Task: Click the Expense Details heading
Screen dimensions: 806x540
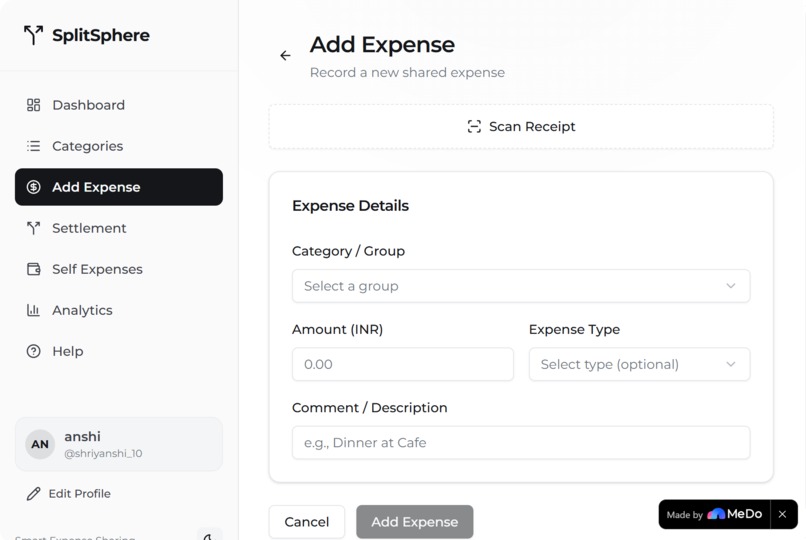Action: click(x=350, y=206)
